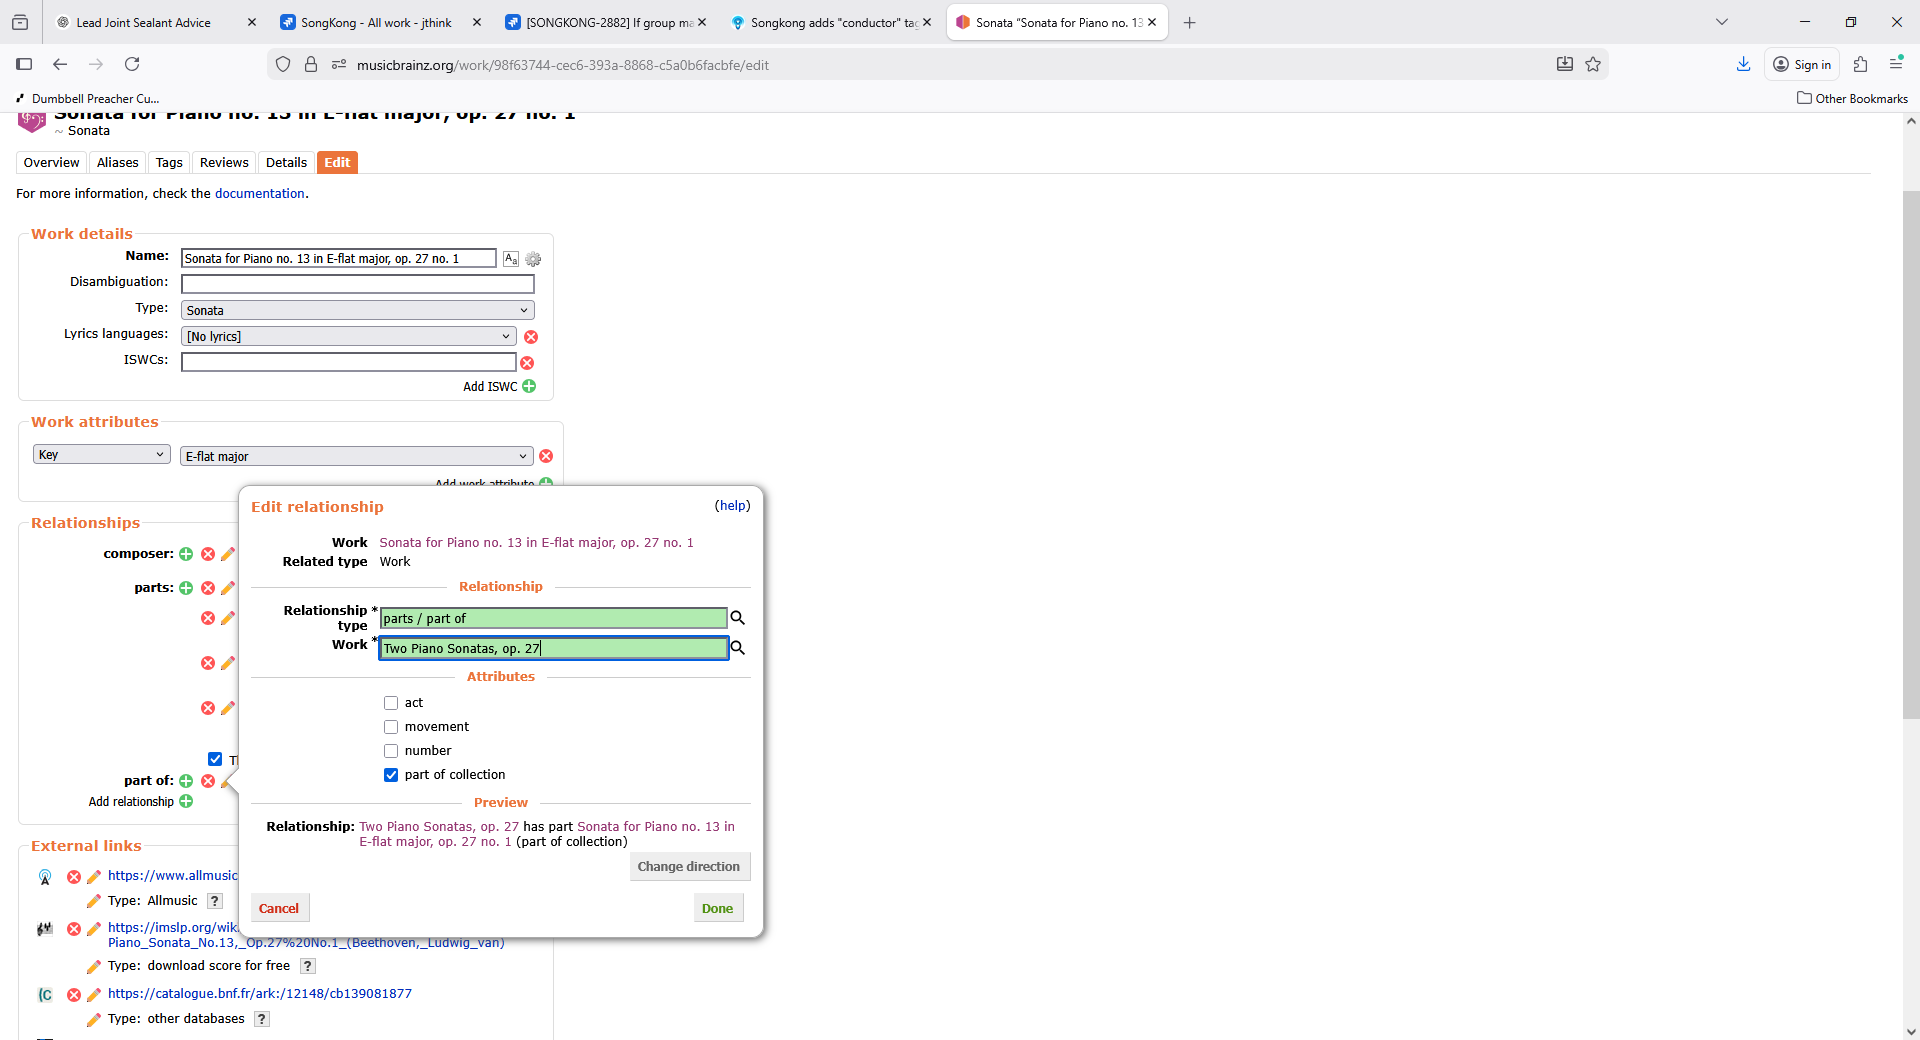Open the documentation link
The image size is (1920, 1040).
(x=259, y=194)
